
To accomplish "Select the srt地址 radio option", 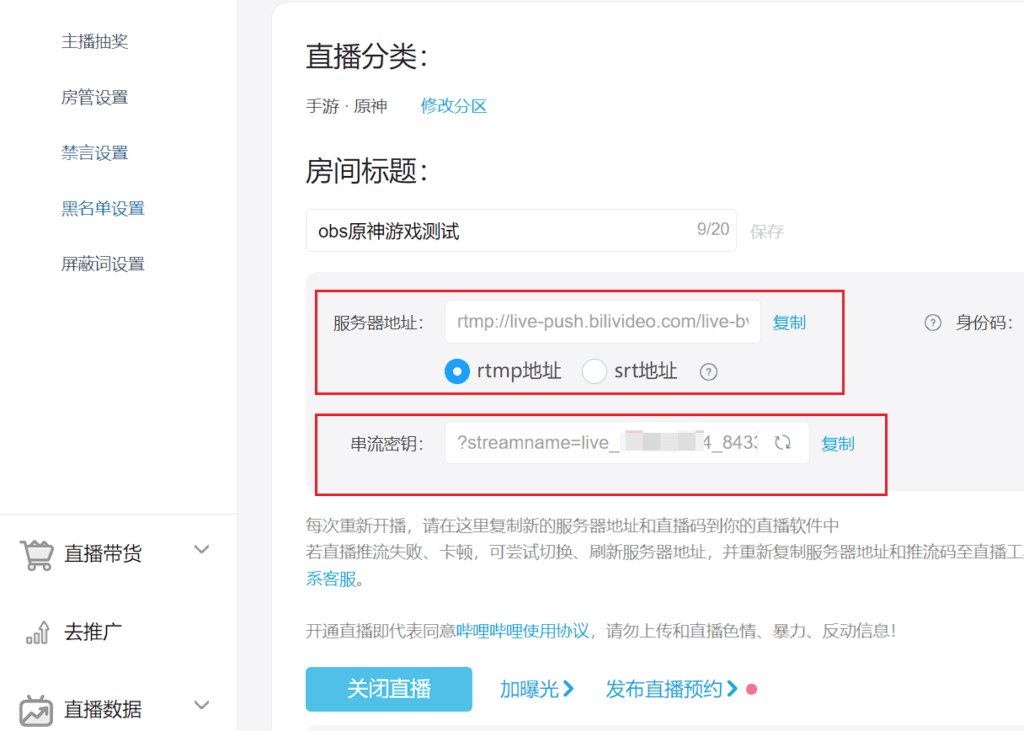I will point(595,372).
